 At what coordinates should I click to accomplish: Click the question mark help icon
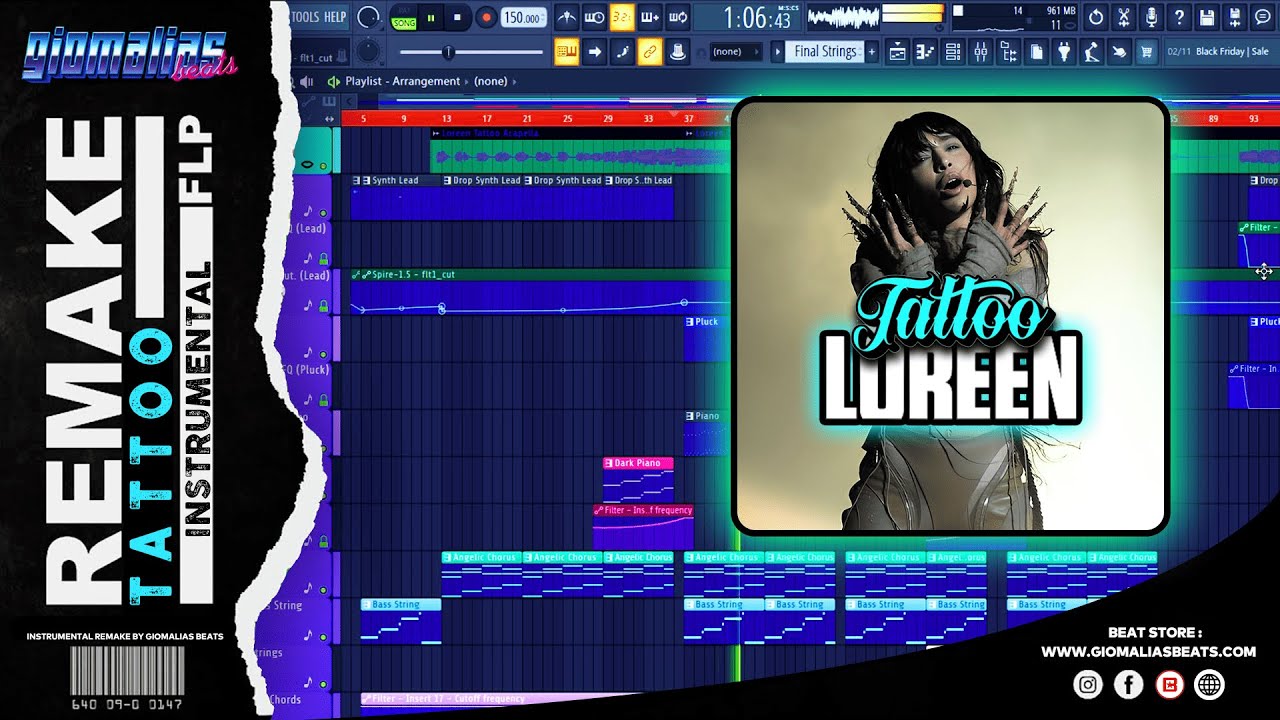(1180, 17)
